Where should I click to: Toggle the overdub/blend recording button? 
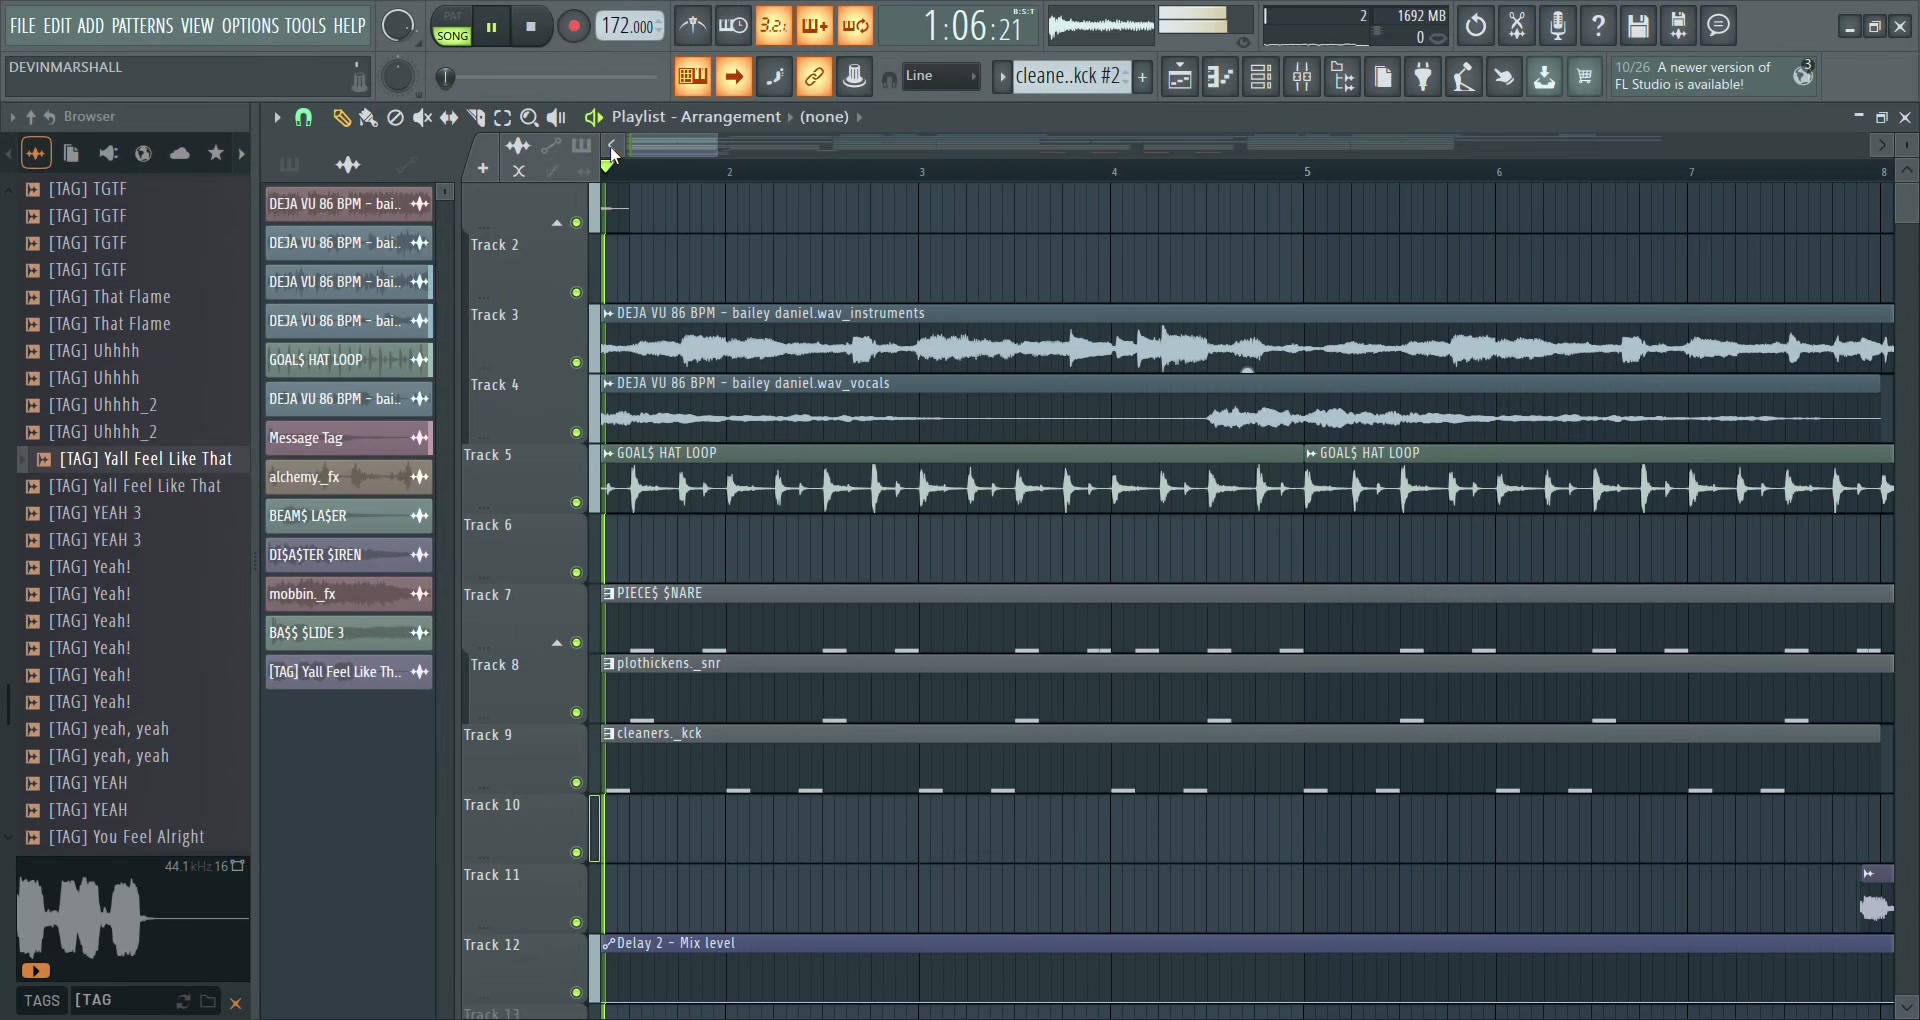click(815, 27)
